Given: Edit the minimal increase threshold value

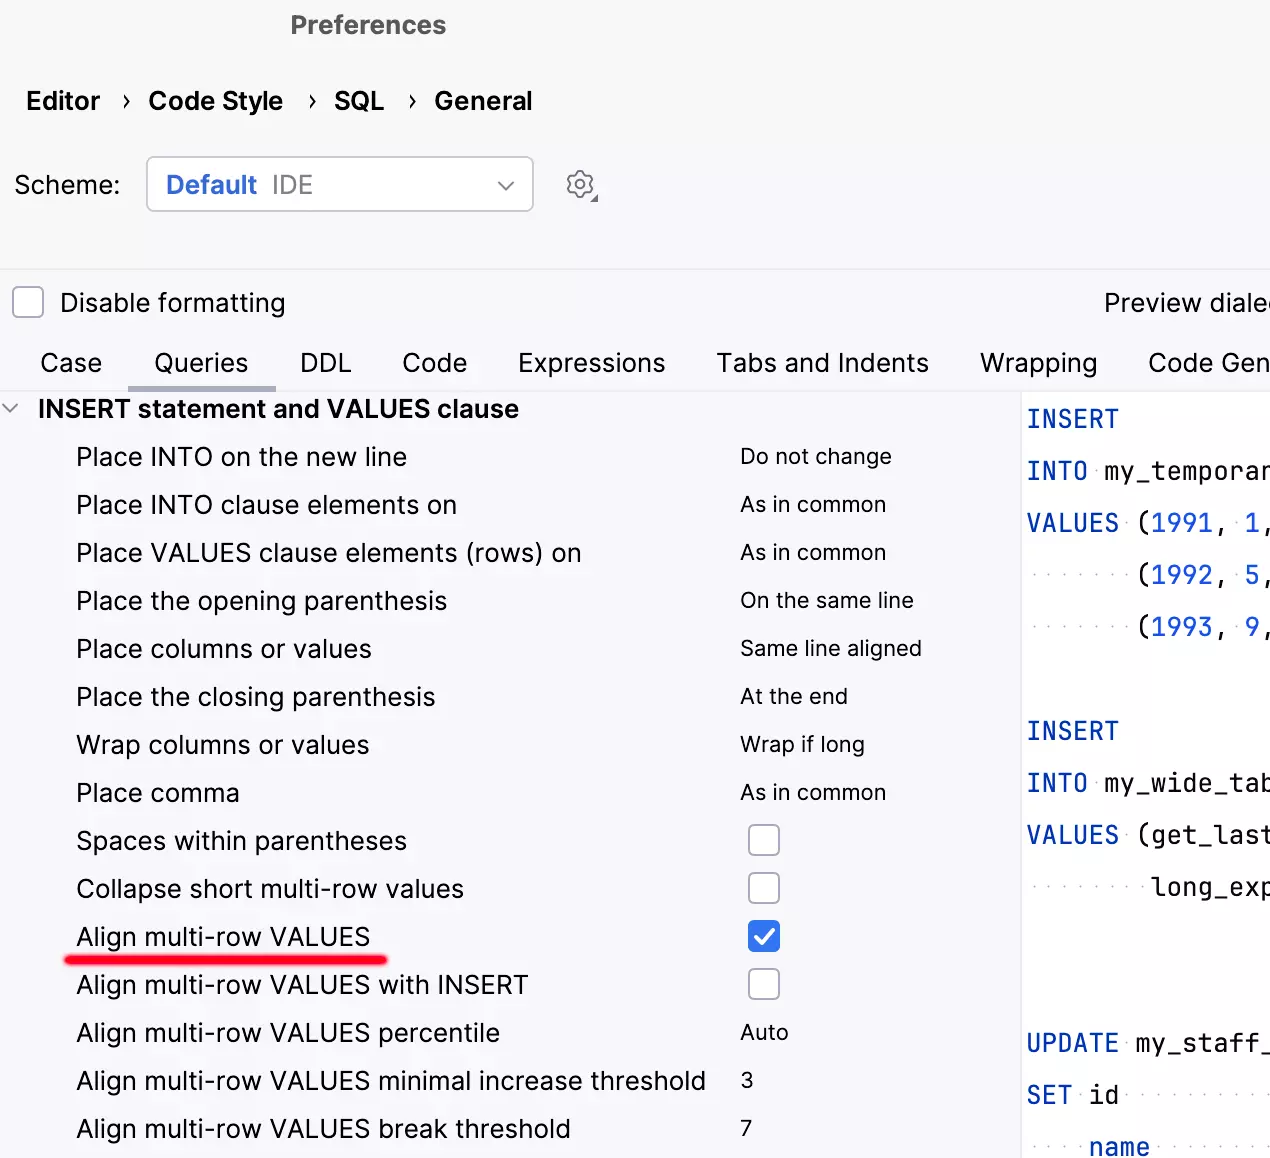Looking at the screenshot, I should [747, 1081].
